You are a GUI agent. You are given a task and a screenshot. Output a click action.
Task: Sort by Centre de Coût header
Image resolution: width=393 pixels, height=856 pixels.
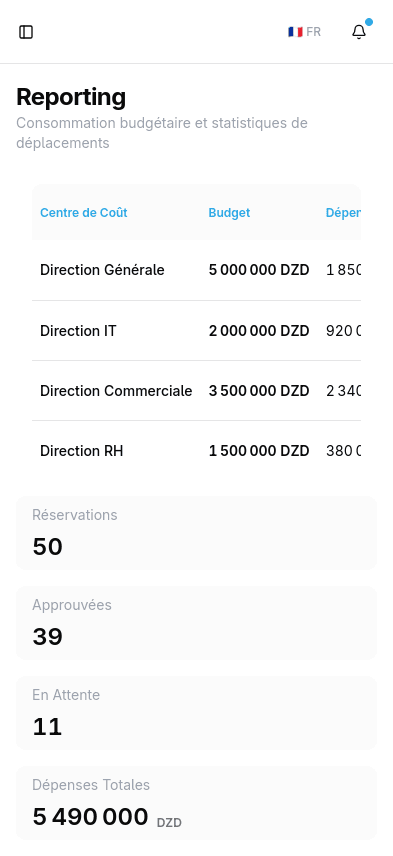(84, 212)
